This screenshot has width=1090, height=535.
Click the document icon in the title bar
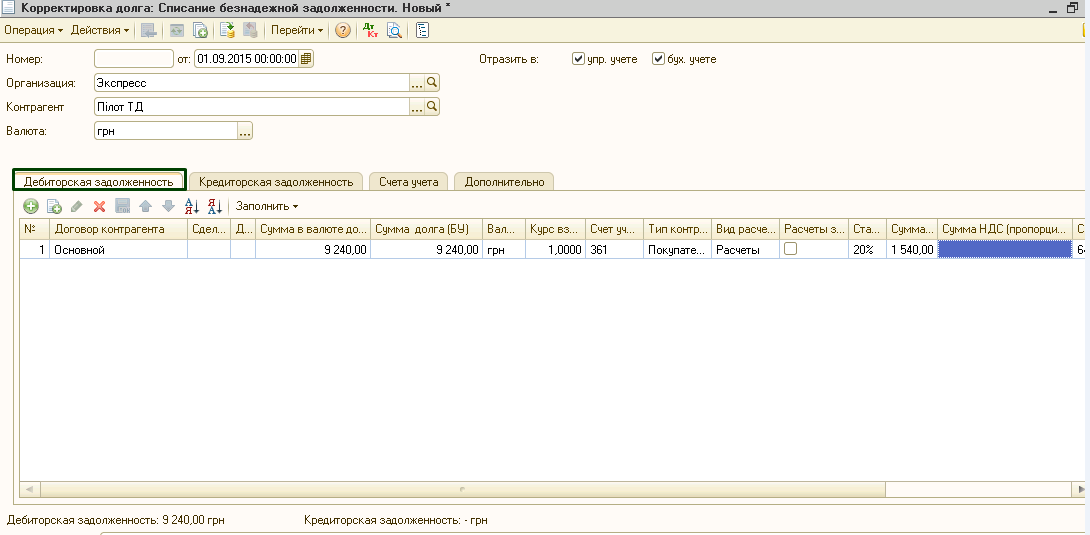9,6
